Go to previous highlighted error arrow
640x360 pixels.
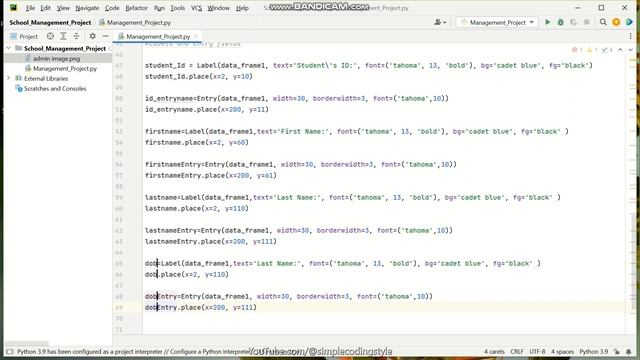(620, 50)
